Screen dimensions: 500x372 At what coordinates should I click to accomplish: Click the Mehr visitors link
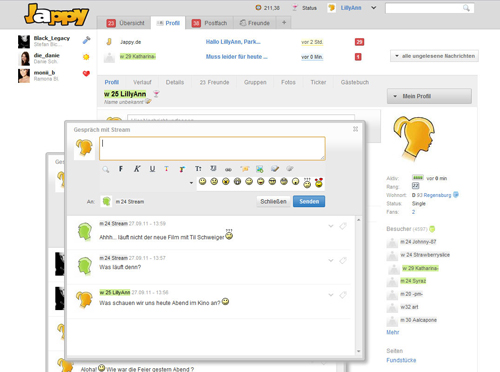tap(392, 332)
